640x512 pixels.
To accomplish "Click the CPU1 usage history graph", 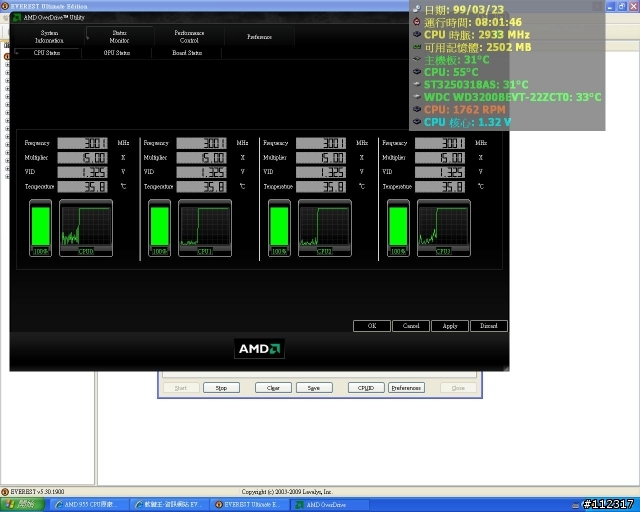I will click(x=205, y=228).
